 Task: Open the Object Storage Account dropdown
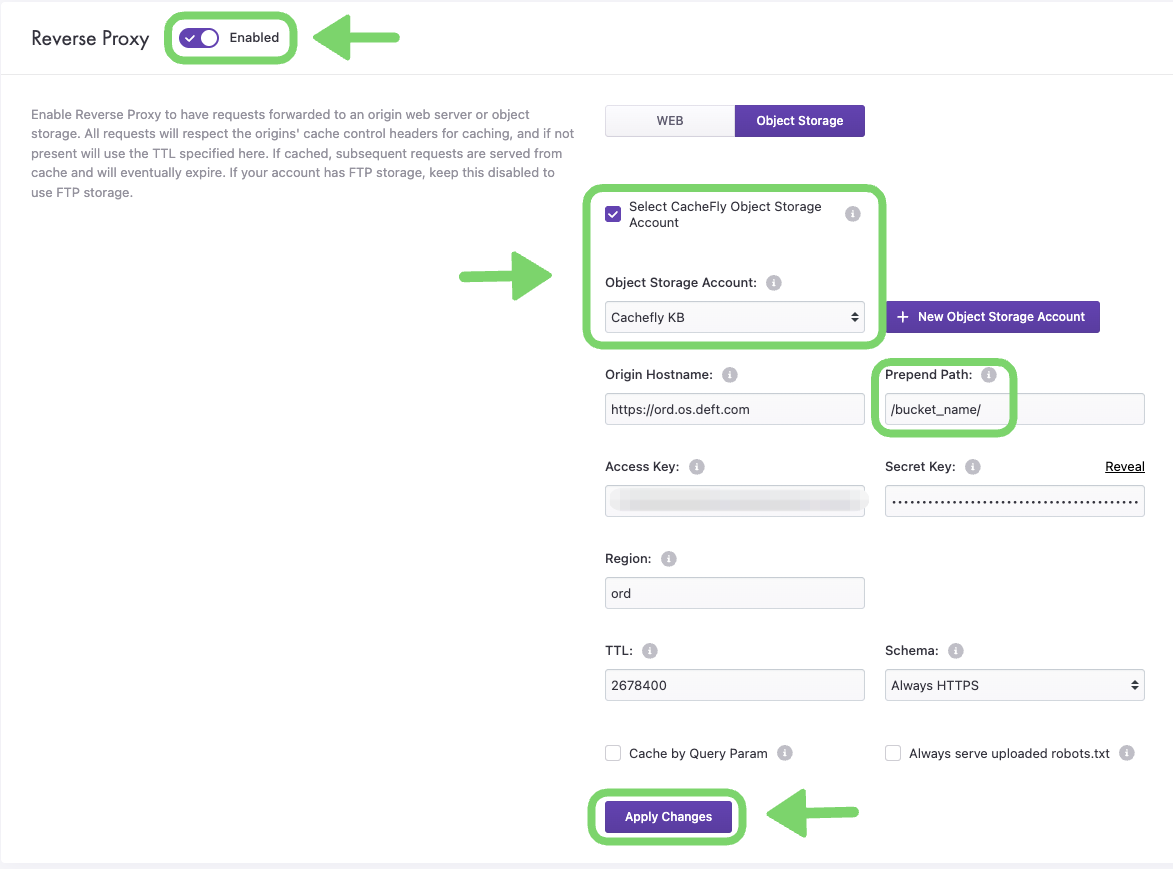[x=735, y=317]
